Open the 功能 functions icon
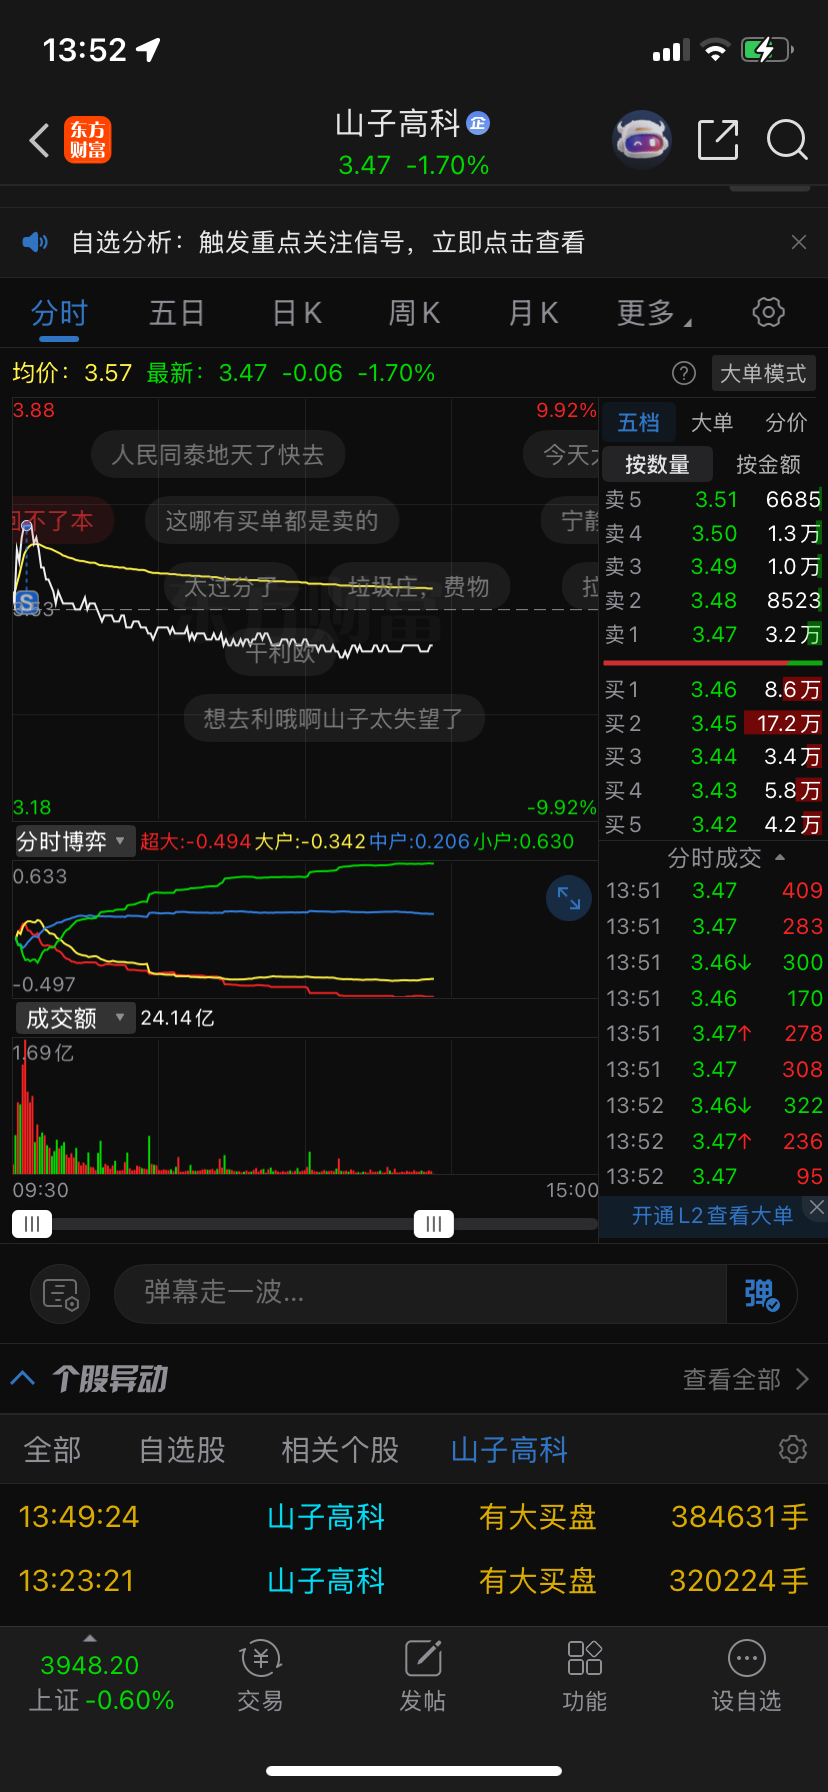Viewport: 828px width, 1792px height. [585, 1677]
